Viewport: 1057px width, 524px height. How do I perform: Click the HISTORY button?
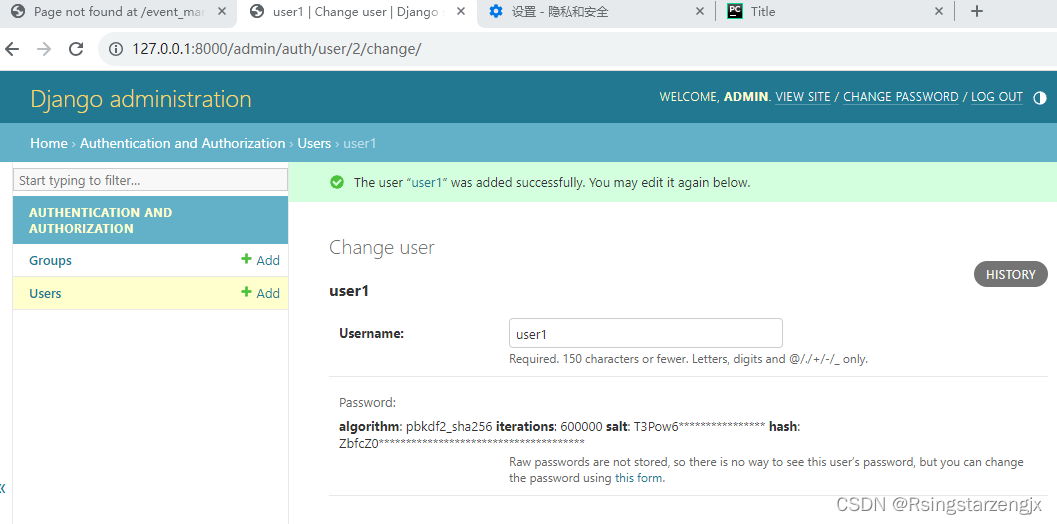(x=1010, y=274)
